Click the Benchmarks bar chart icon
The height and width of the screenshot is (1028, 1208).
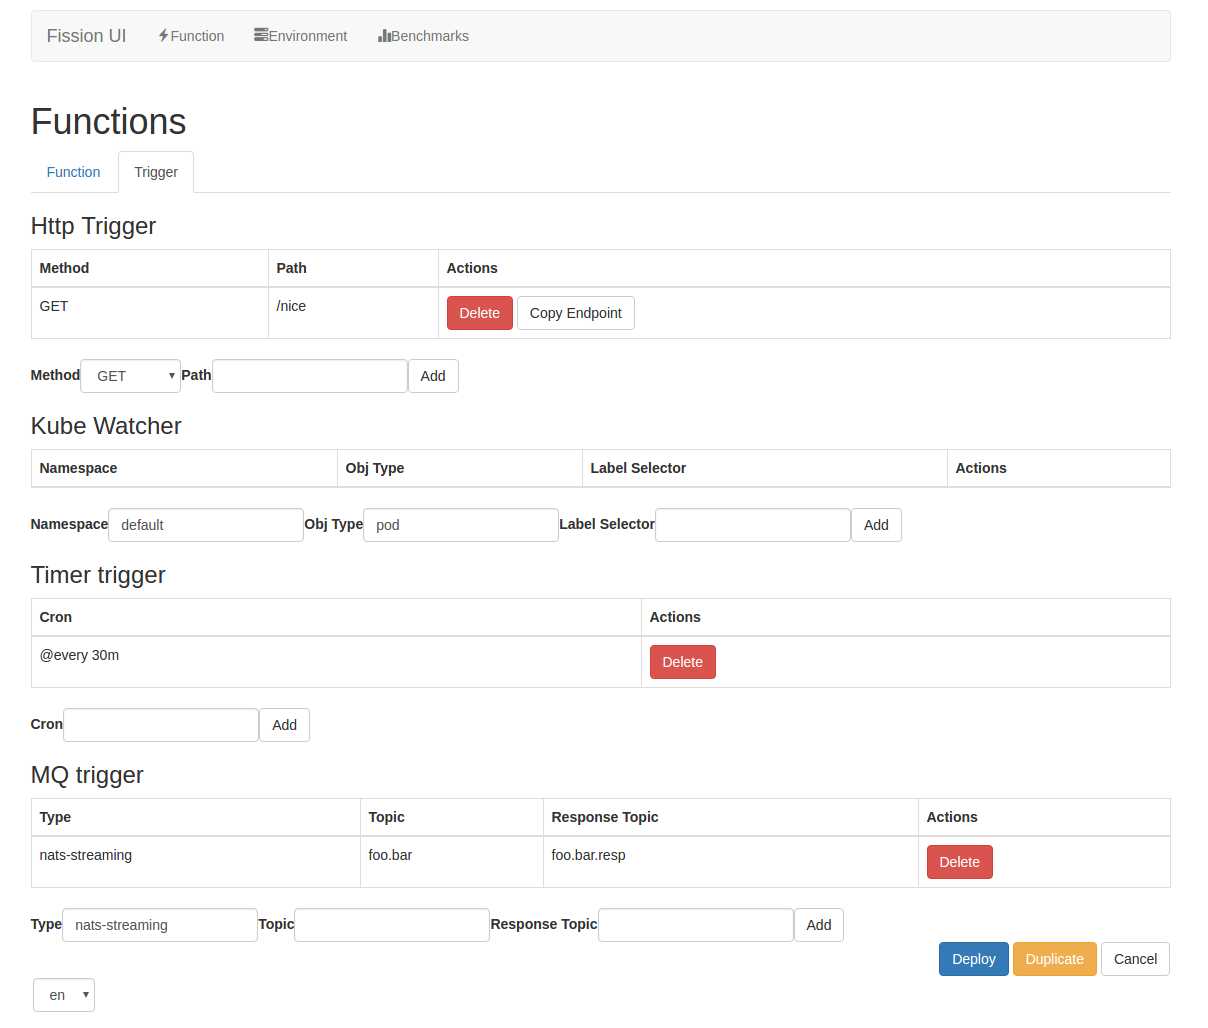384,36
